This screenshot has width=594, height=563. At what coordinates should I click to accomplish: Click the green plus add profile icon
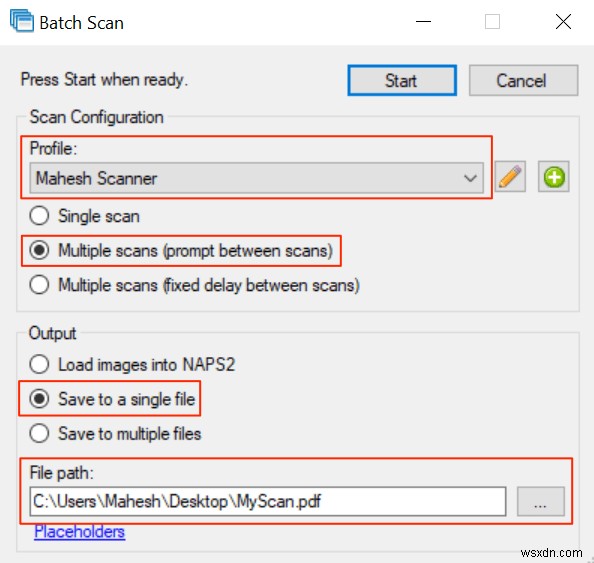pos(554,177)
